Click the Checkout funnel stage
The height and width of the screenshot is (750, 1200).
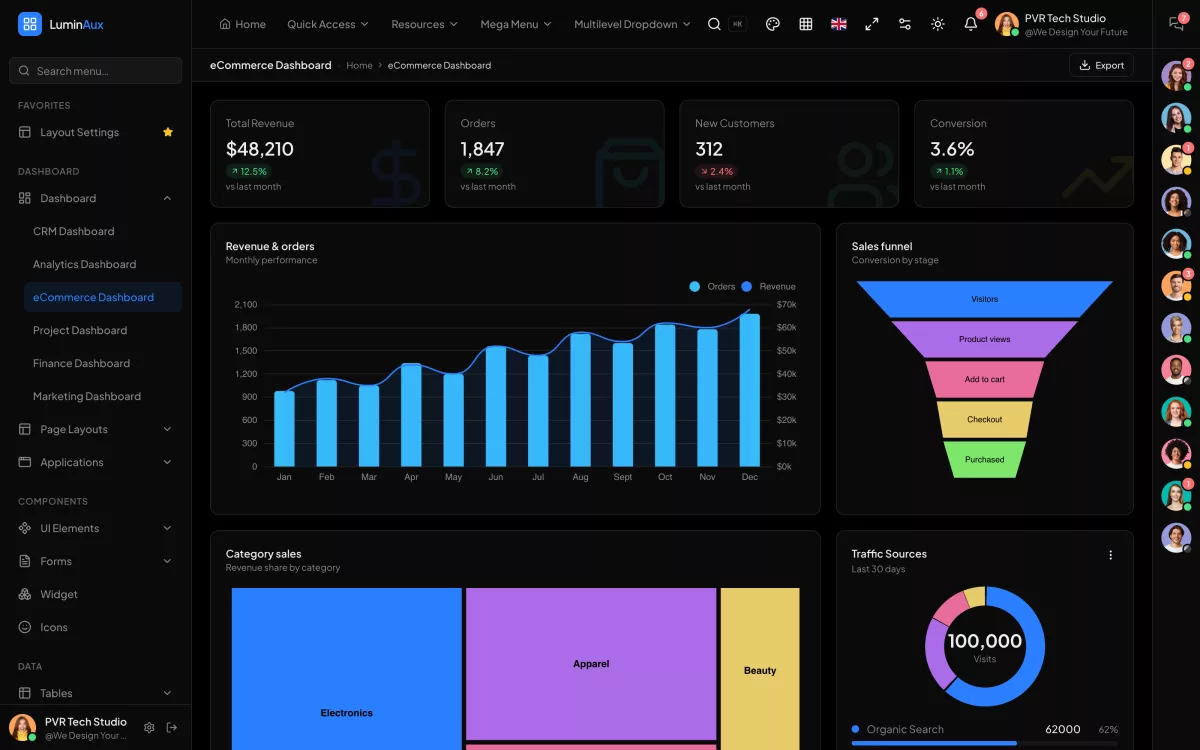984,419
